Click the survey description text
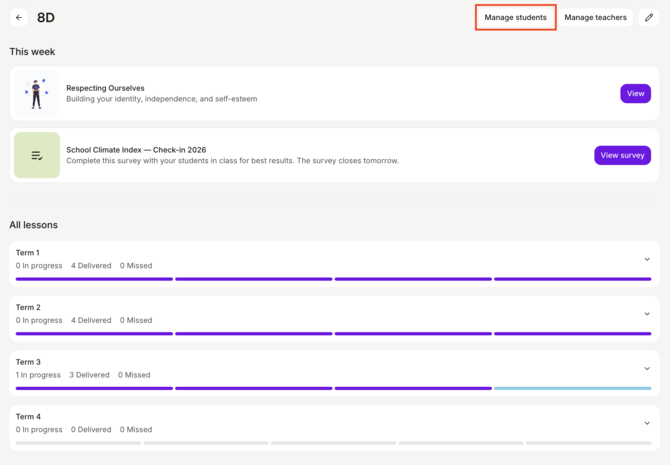Viewport: 670px width, 465px height. pyautogui.click(x=232, y=161)
